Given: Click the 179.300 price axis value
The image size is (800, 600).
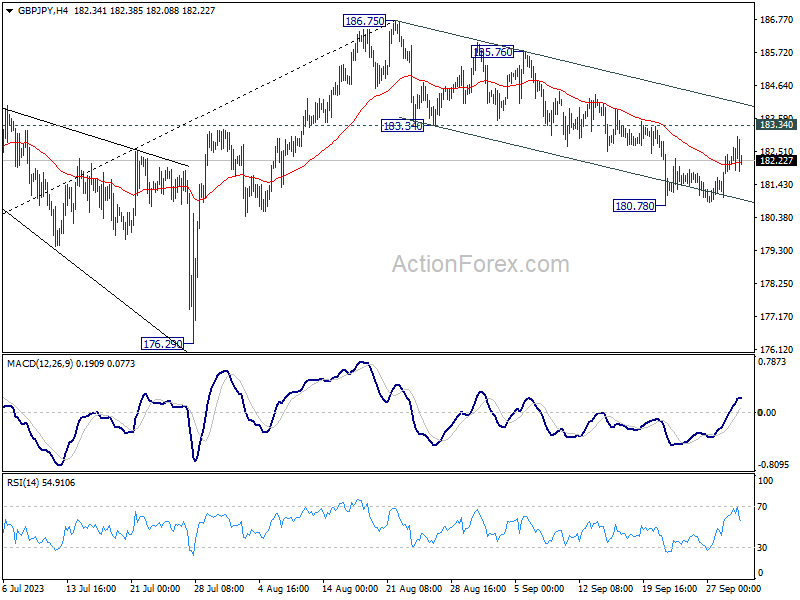Looking at the screenshot, I should coord(777,251).
